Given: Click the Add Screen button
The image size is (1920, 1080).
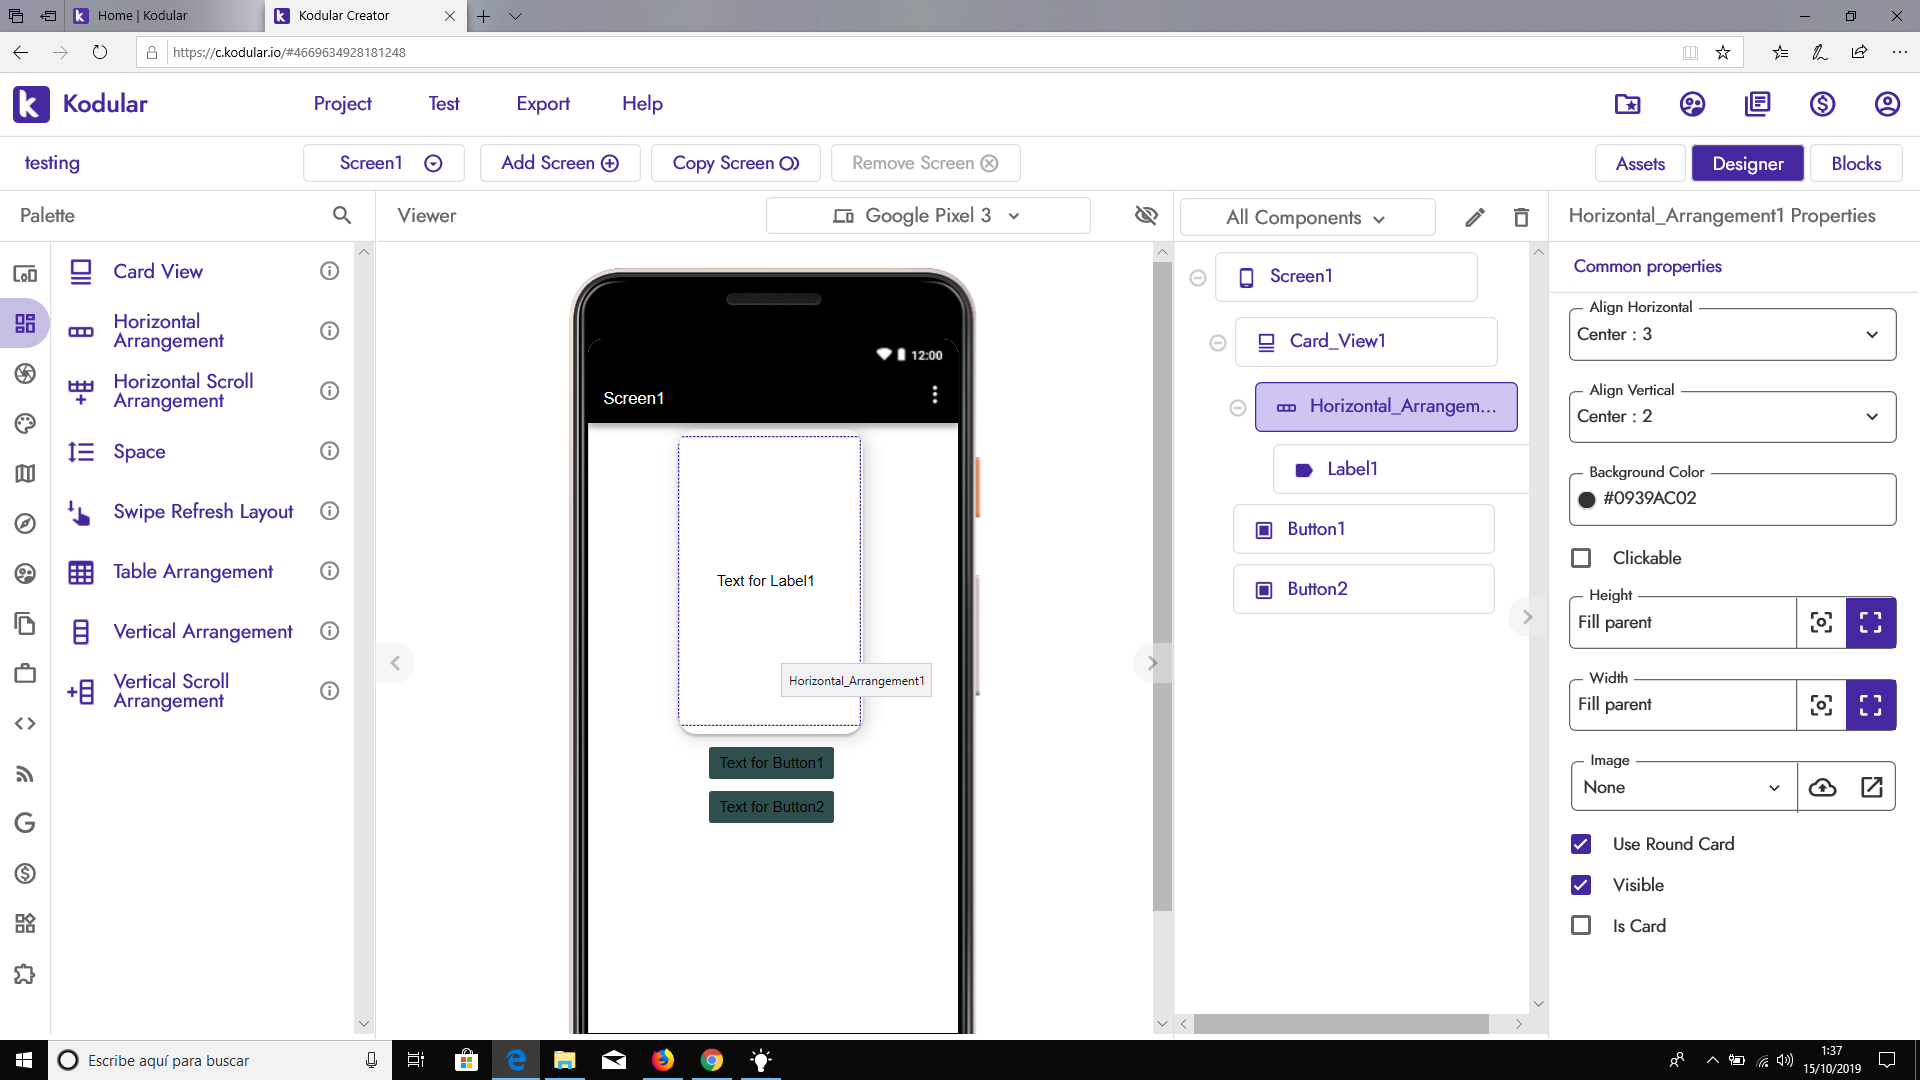Looking at the screenshot, I should coord(559,163).
